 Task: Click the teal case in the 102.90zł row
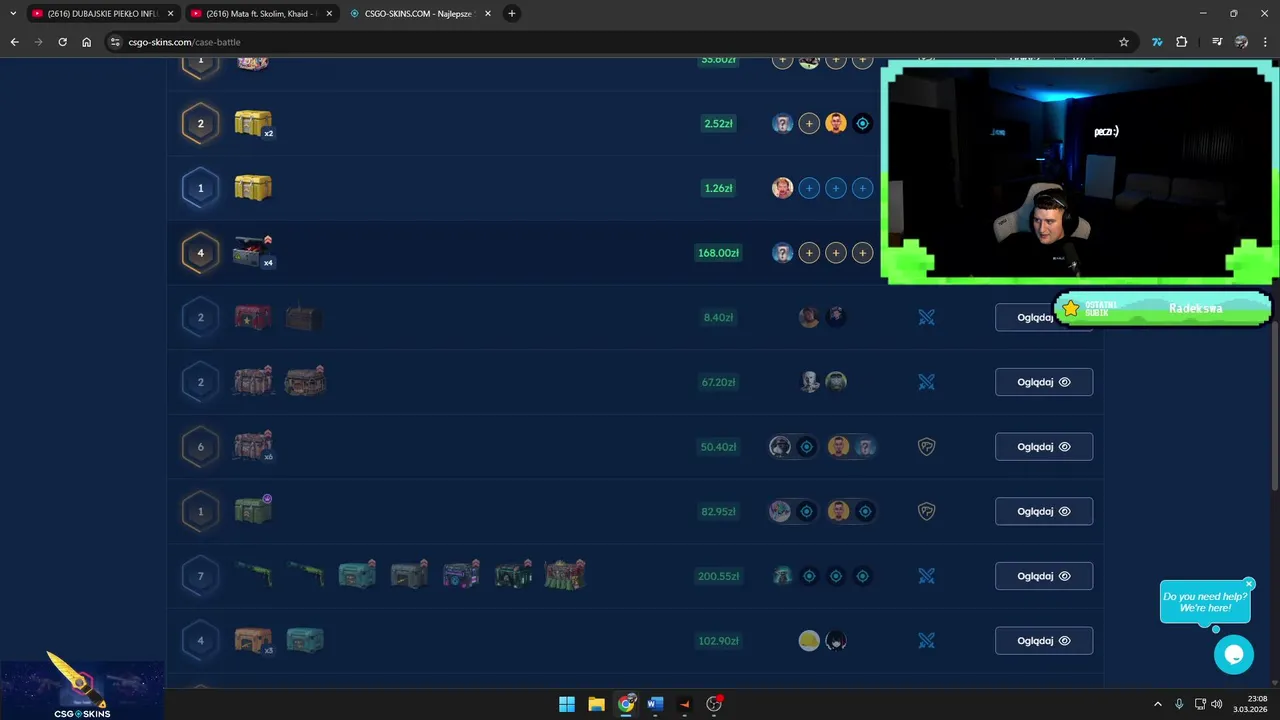point(305,640)
